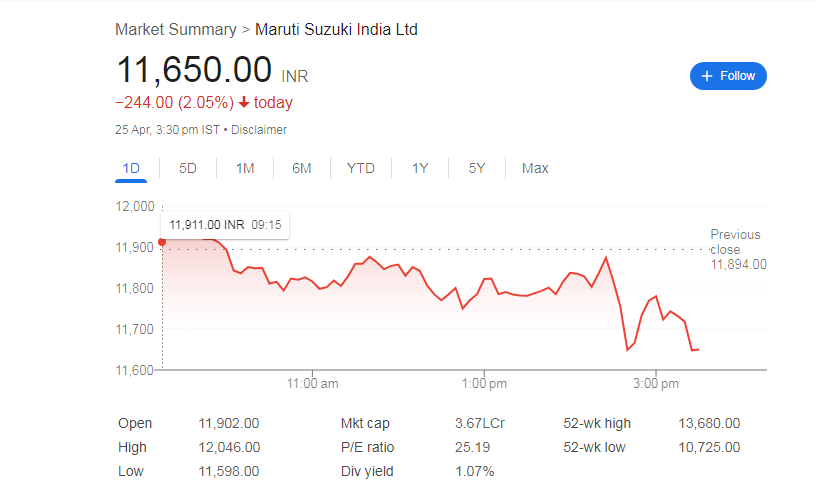Click the red down arrow beside today
This screenshot has width=816, height=501.
[x=244, y=102]
